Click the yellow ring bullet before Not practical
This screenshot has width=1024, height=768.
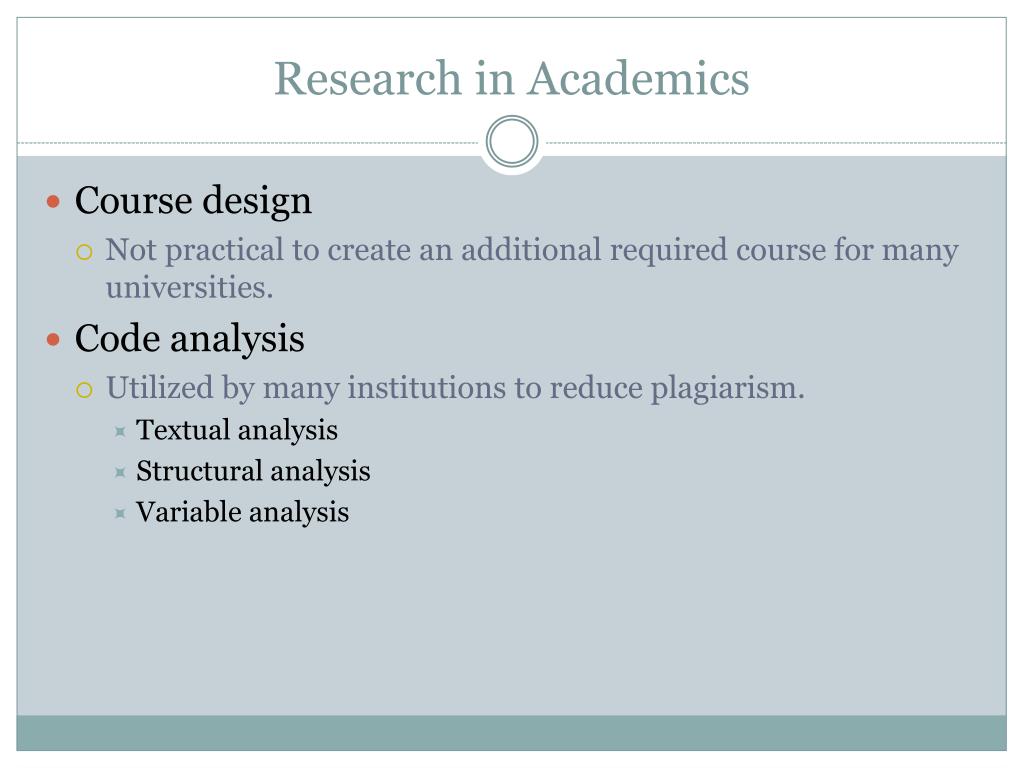click(x=84, y=252)
